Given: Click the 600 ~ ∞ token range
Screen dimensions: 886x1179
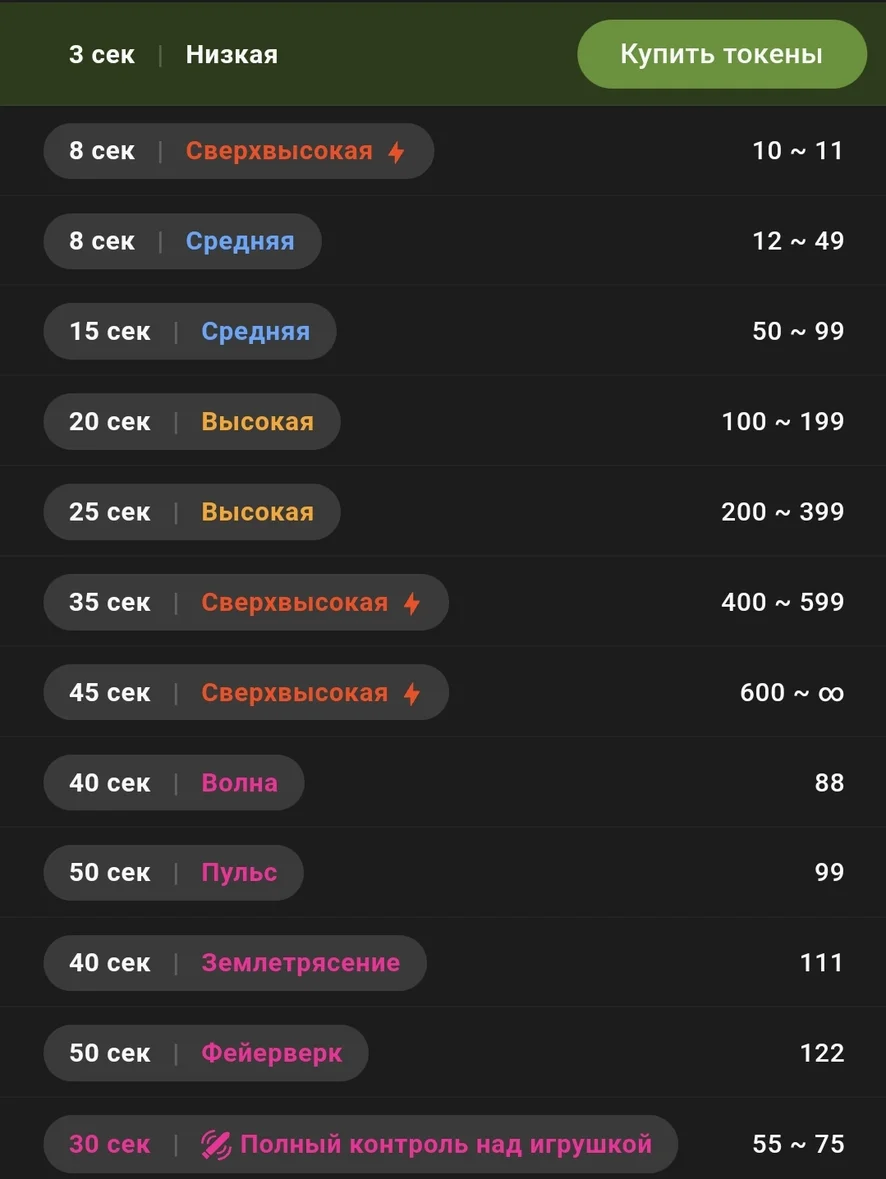Looking at the screenshot, I should 792,693.
